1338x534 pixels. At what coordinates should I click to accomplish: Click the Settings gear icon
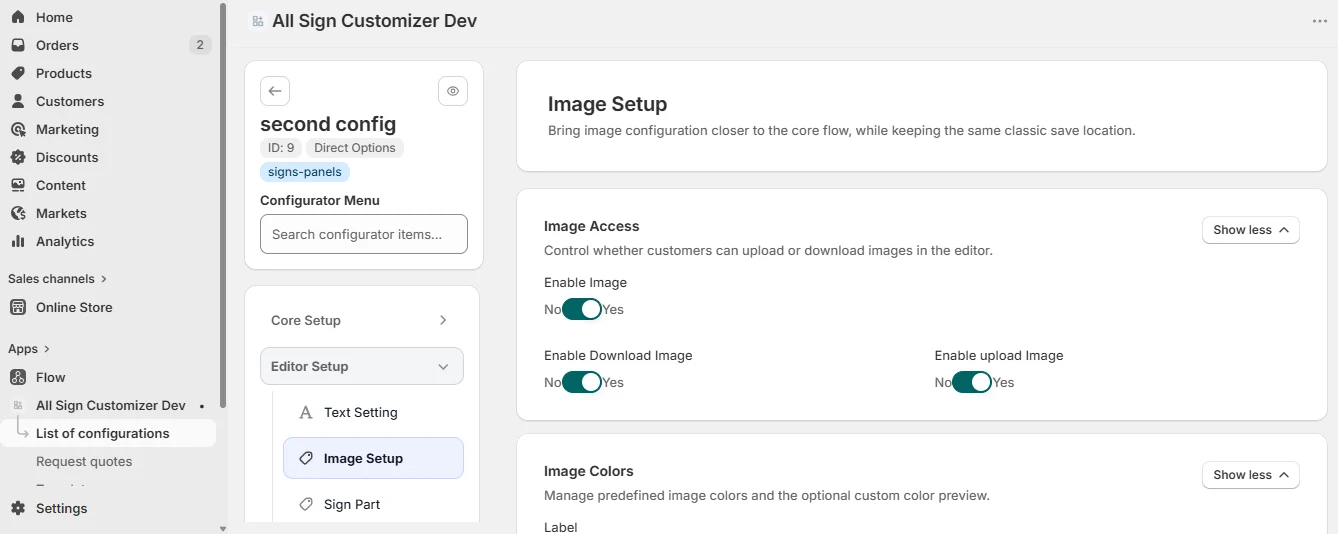17,508
